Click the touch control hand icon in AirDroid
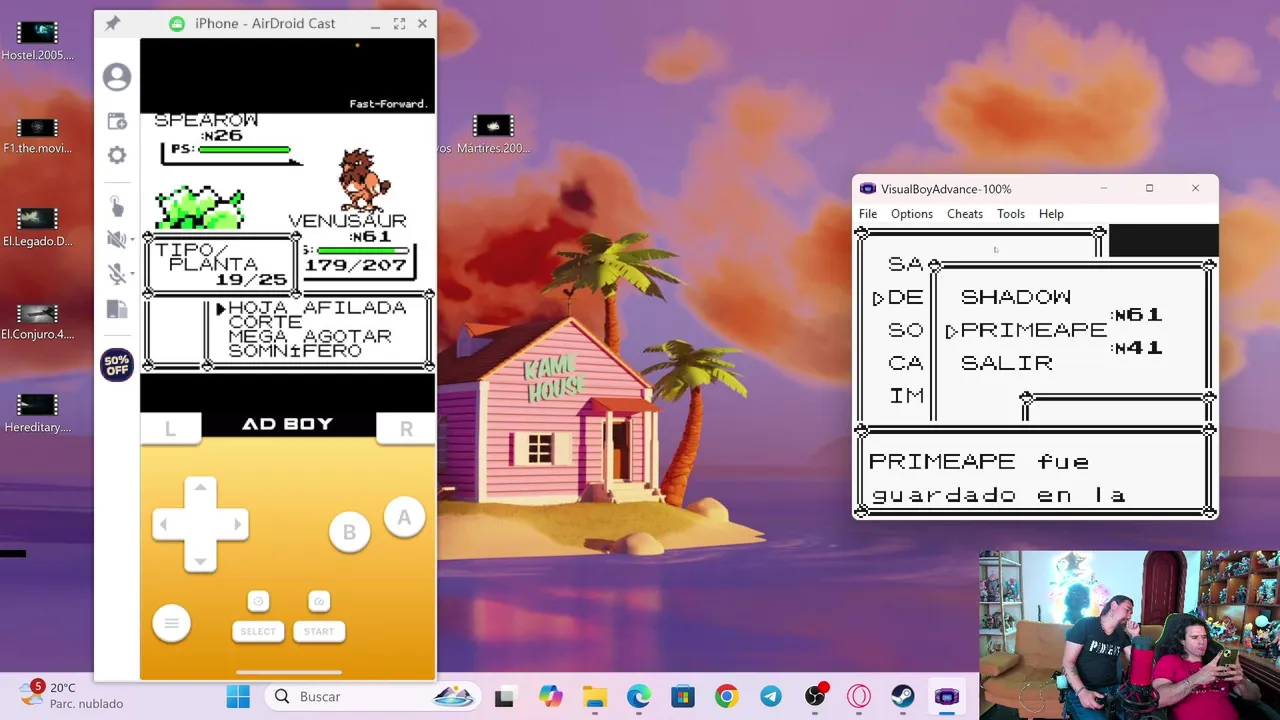Image resolution: width=1280 pixels, height=720 pixels. 117,205
